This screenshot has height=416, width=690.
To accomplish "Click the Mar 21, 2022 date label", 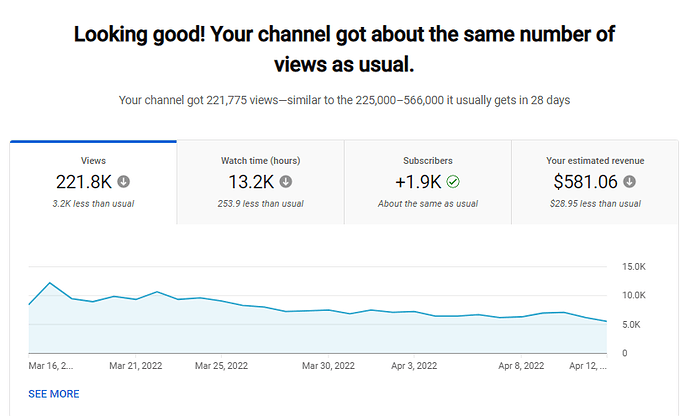I will pyautogui.click(x=136, y=366).
